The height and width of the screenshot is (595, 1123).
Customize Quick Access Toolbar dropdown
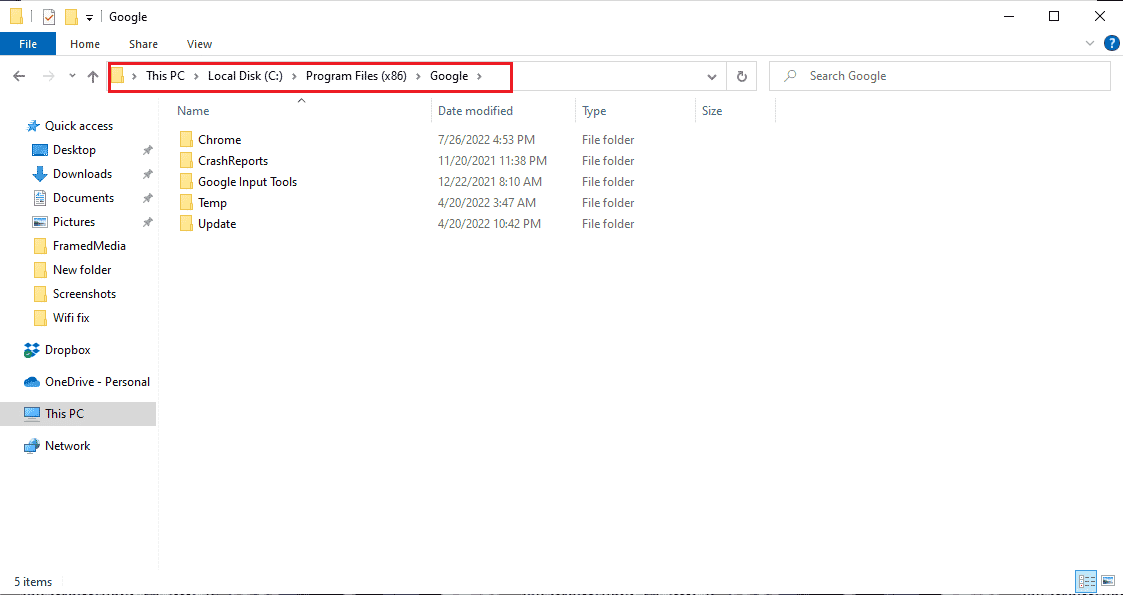[x=90, y=17]
